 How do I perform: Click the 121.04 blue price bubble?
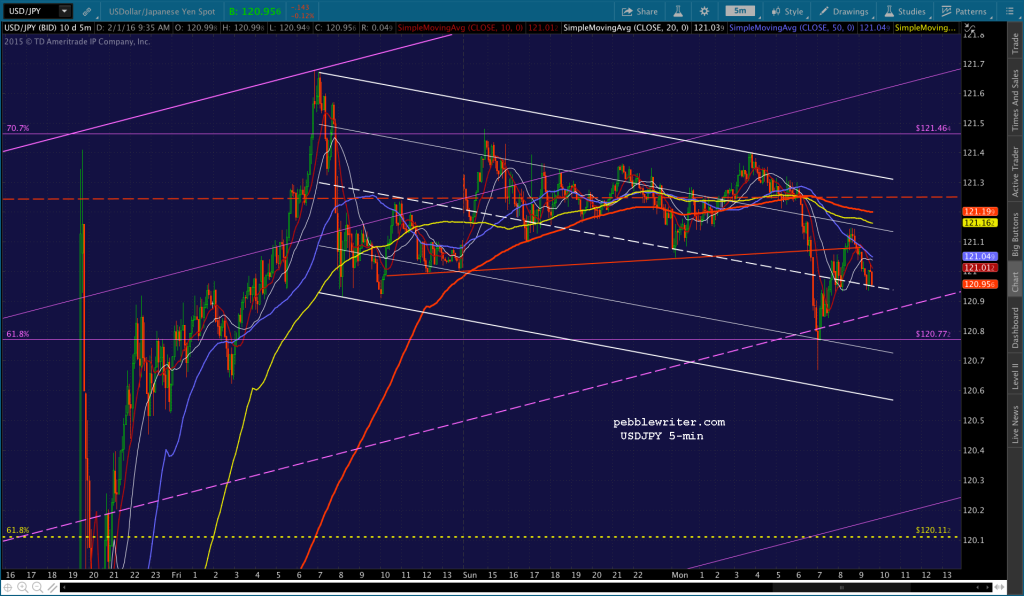click(x=980, y=257)
